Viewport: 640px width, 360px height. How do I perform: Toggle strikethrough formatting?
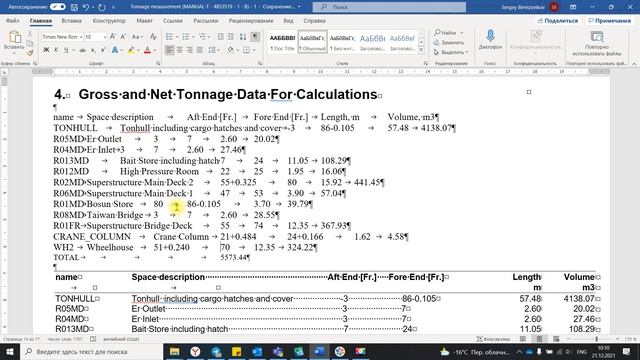pyautogui.click(x=82, y=50)
